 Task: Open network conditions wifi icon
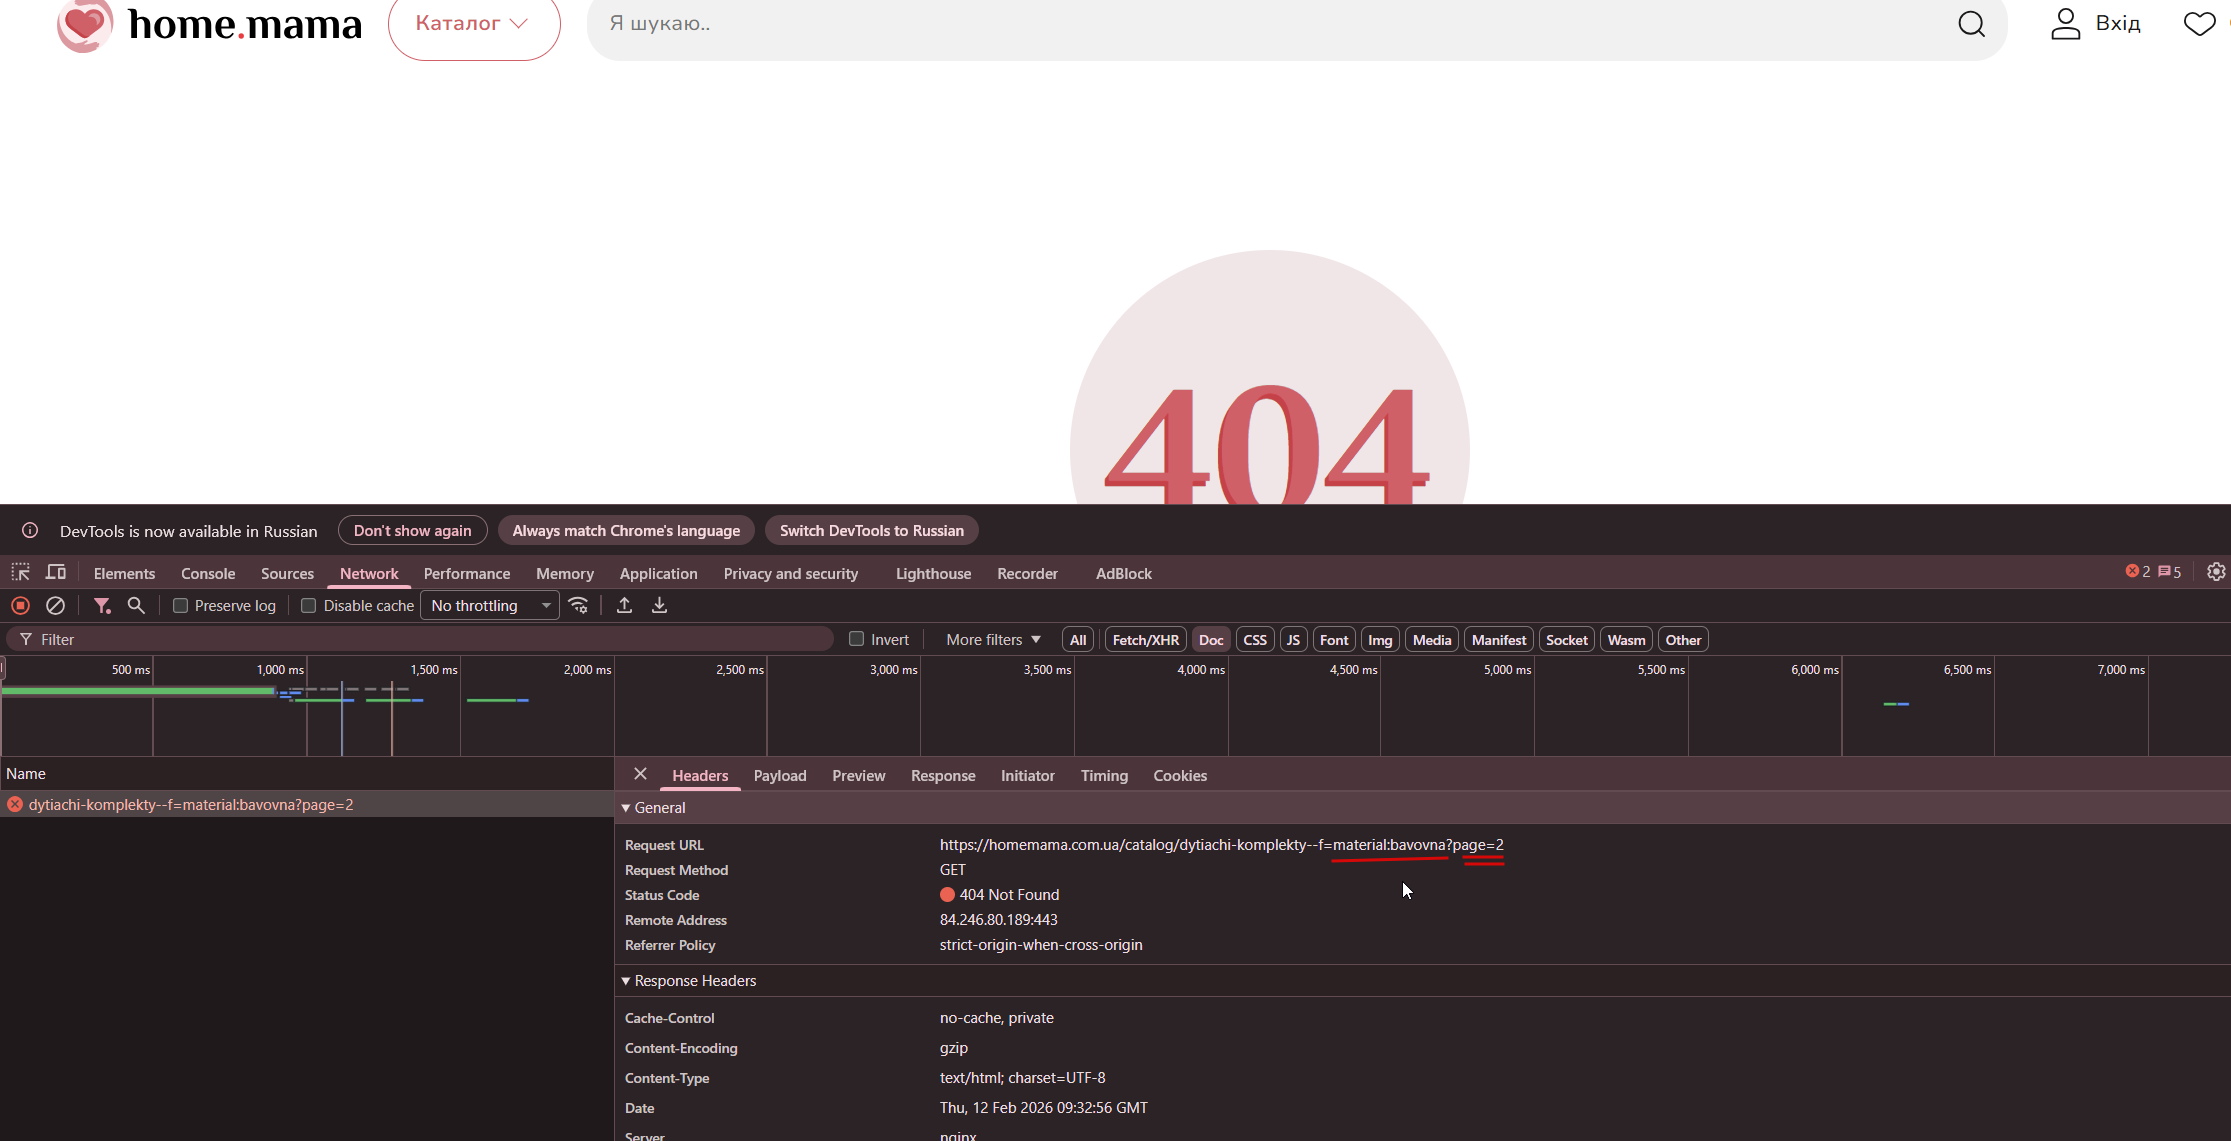[578, 605]
